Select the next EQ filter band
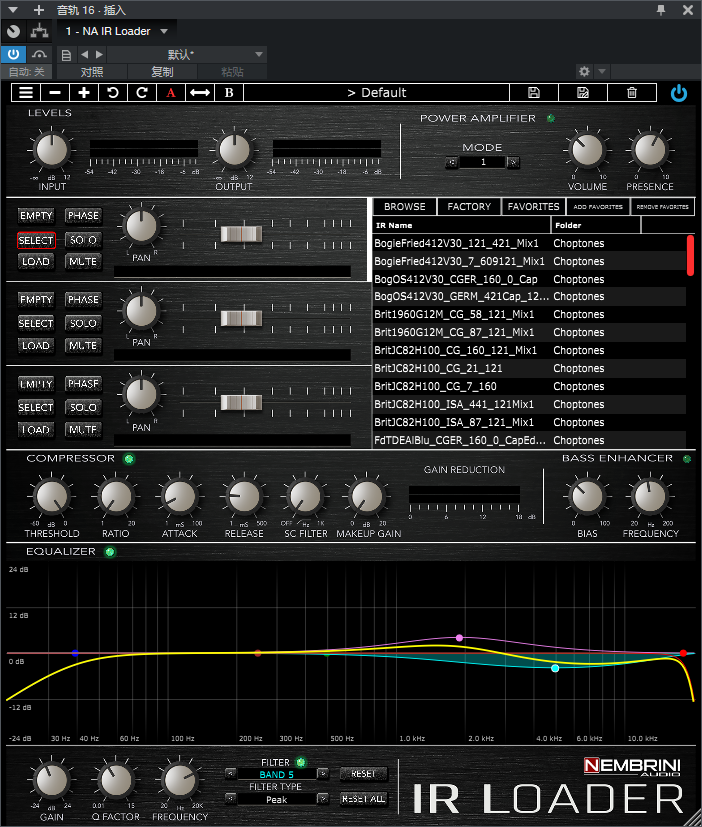This screenshot has width=702, height=827. pyautogui.click(x=323, y=774)
